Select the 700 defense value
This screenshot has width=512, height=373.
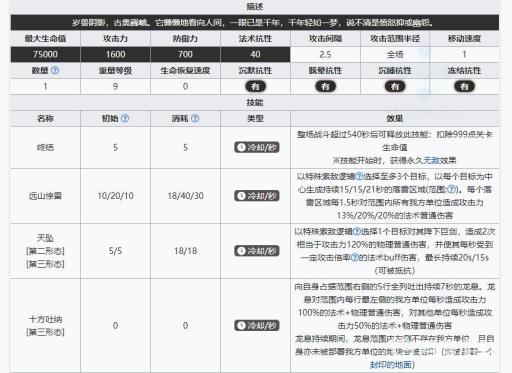185,54
